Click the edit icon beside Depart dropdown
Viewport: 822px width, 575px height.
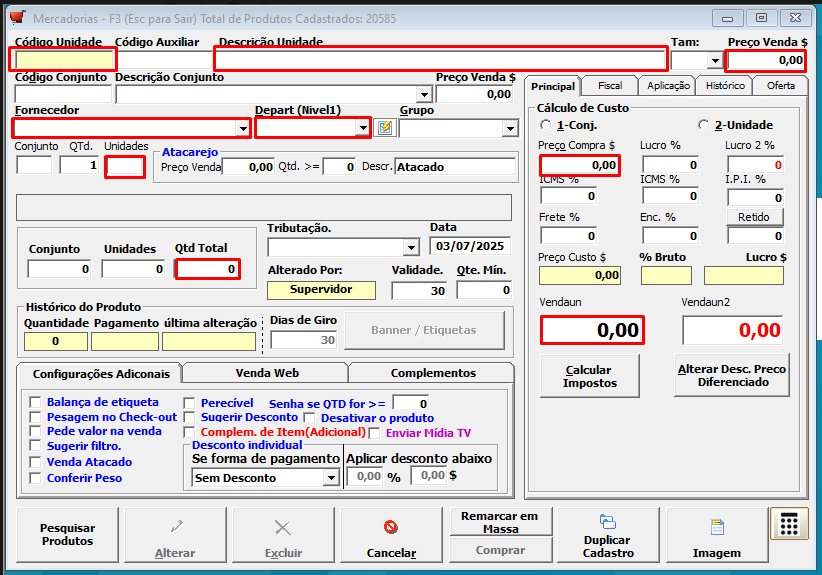tap(385, 128)
